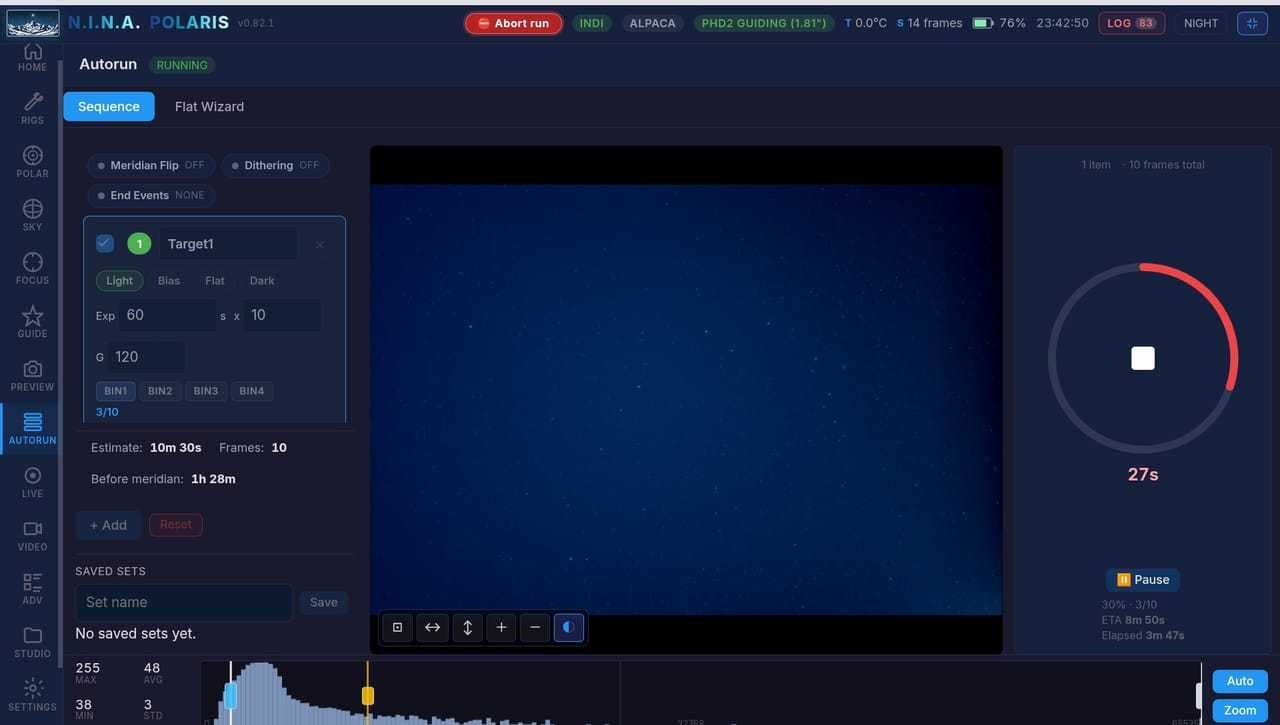Open the Guide sidebar section

click(x=32, y=321)
